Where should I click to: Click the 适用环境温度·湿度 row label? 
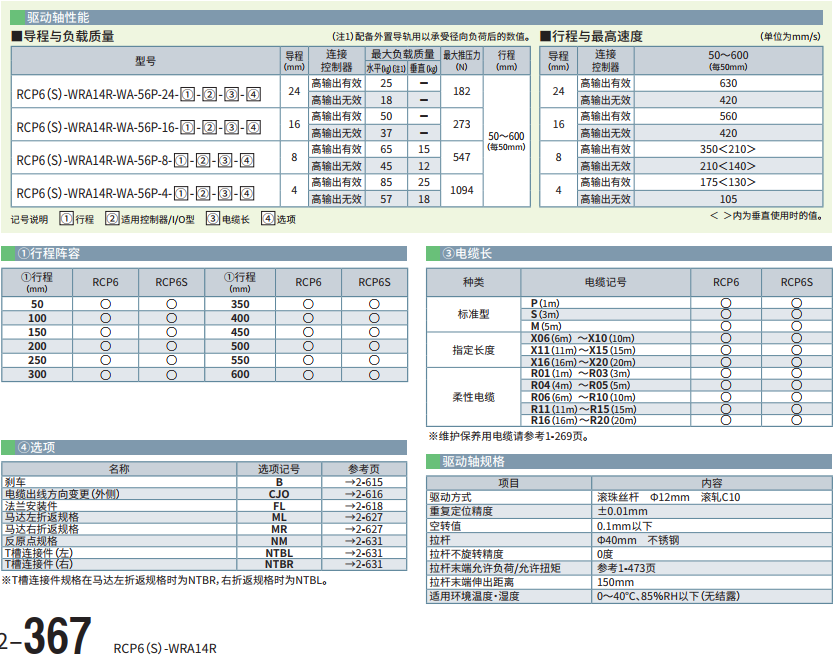475,596
